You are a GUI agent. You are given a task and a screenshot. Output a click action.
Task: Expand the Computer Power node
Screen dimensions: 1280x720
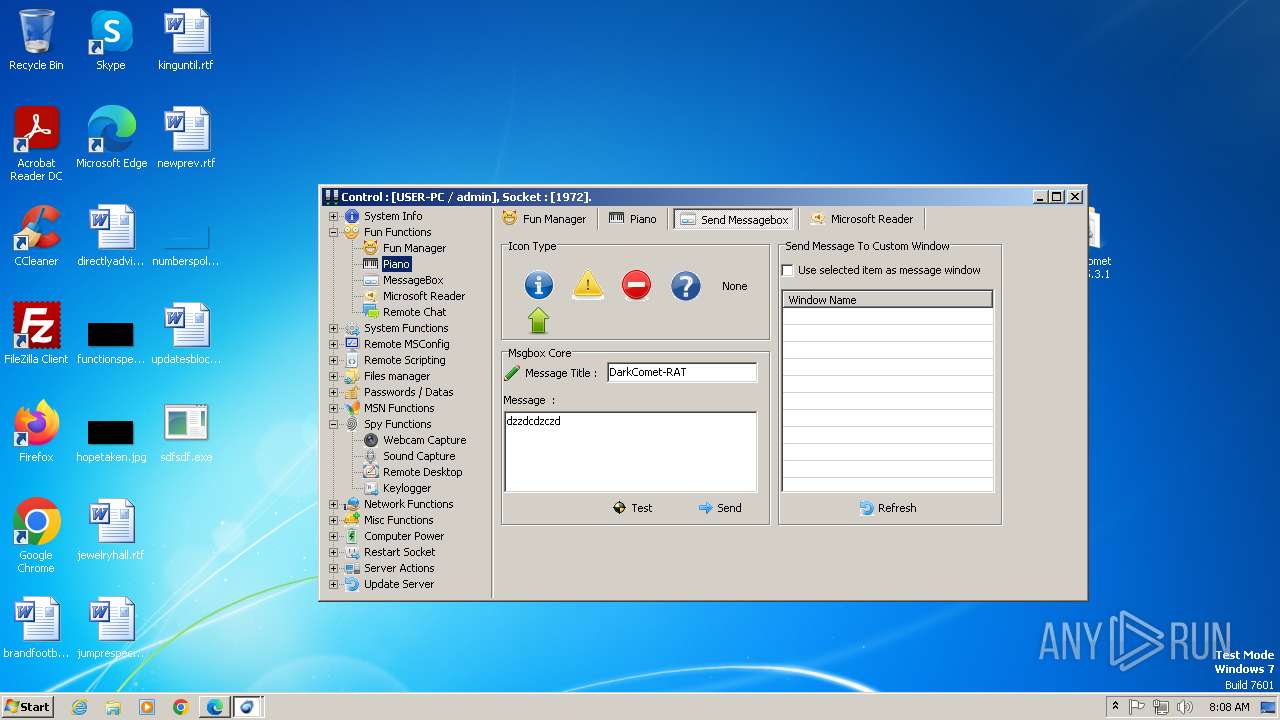click(334, 536)
